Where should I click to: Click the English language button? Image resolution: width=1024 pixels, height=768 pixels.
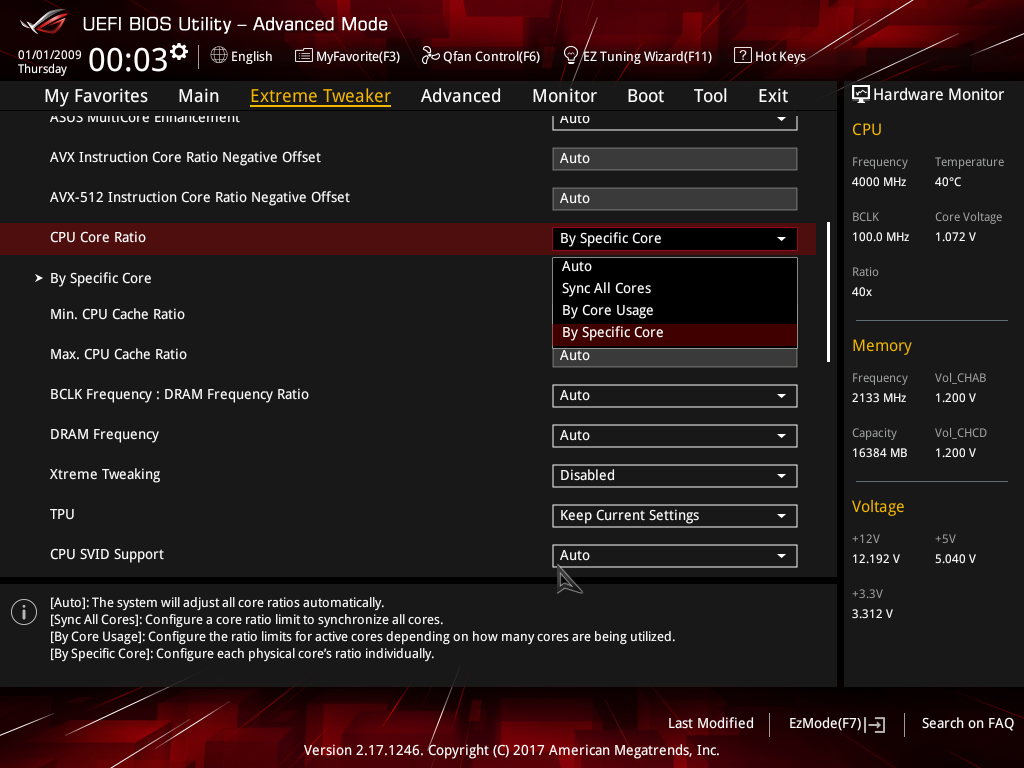point(242,56)
